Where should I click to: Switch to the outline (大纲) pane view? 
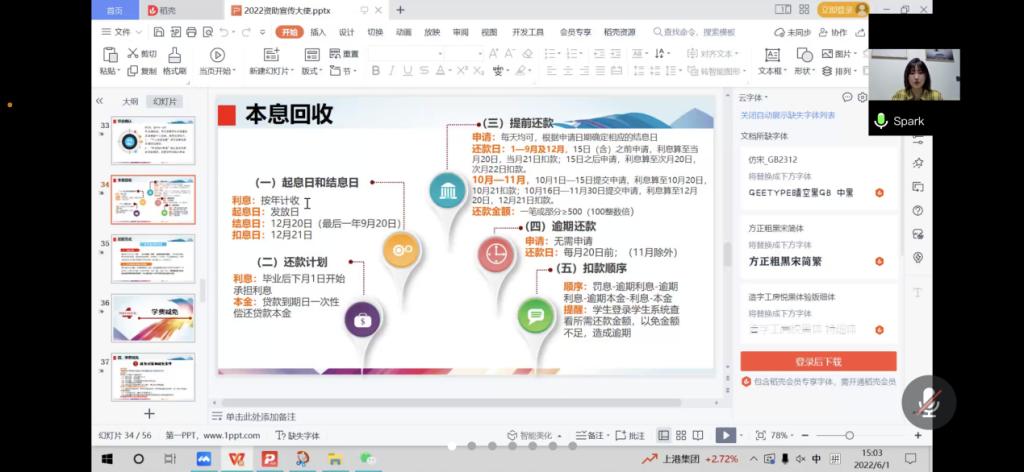tap(130, 102)
